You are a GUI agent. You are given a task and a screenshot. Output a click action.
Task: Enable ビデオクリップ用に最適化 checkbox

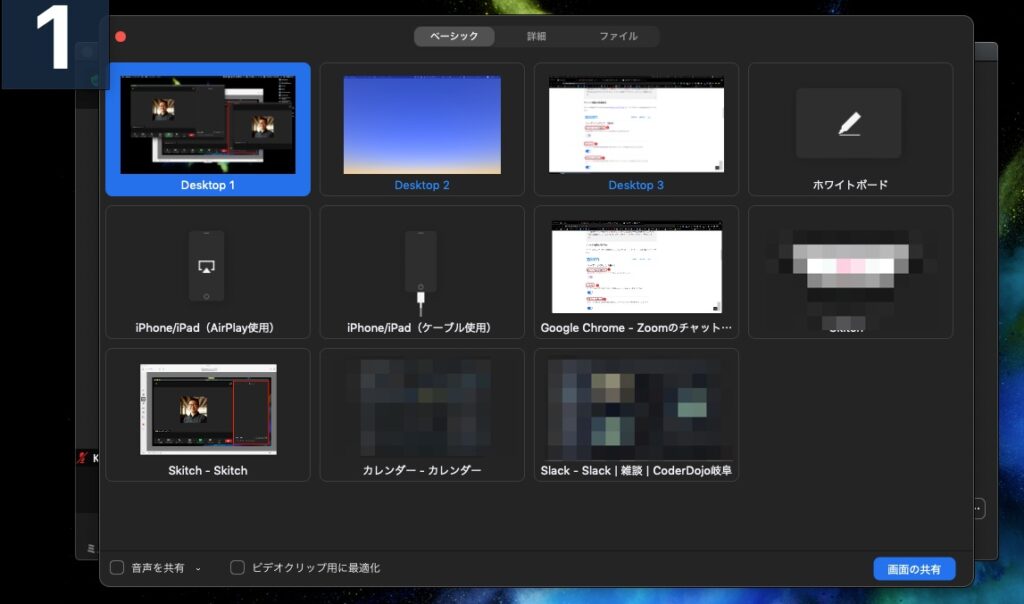(x=237, y=567)
